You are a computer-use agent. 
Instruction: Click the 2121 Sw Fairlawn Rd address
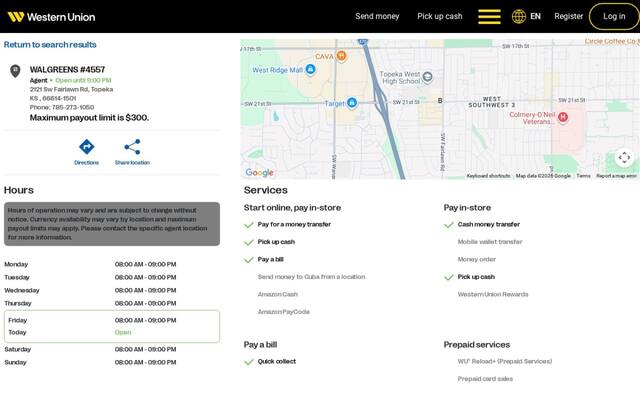71,89
